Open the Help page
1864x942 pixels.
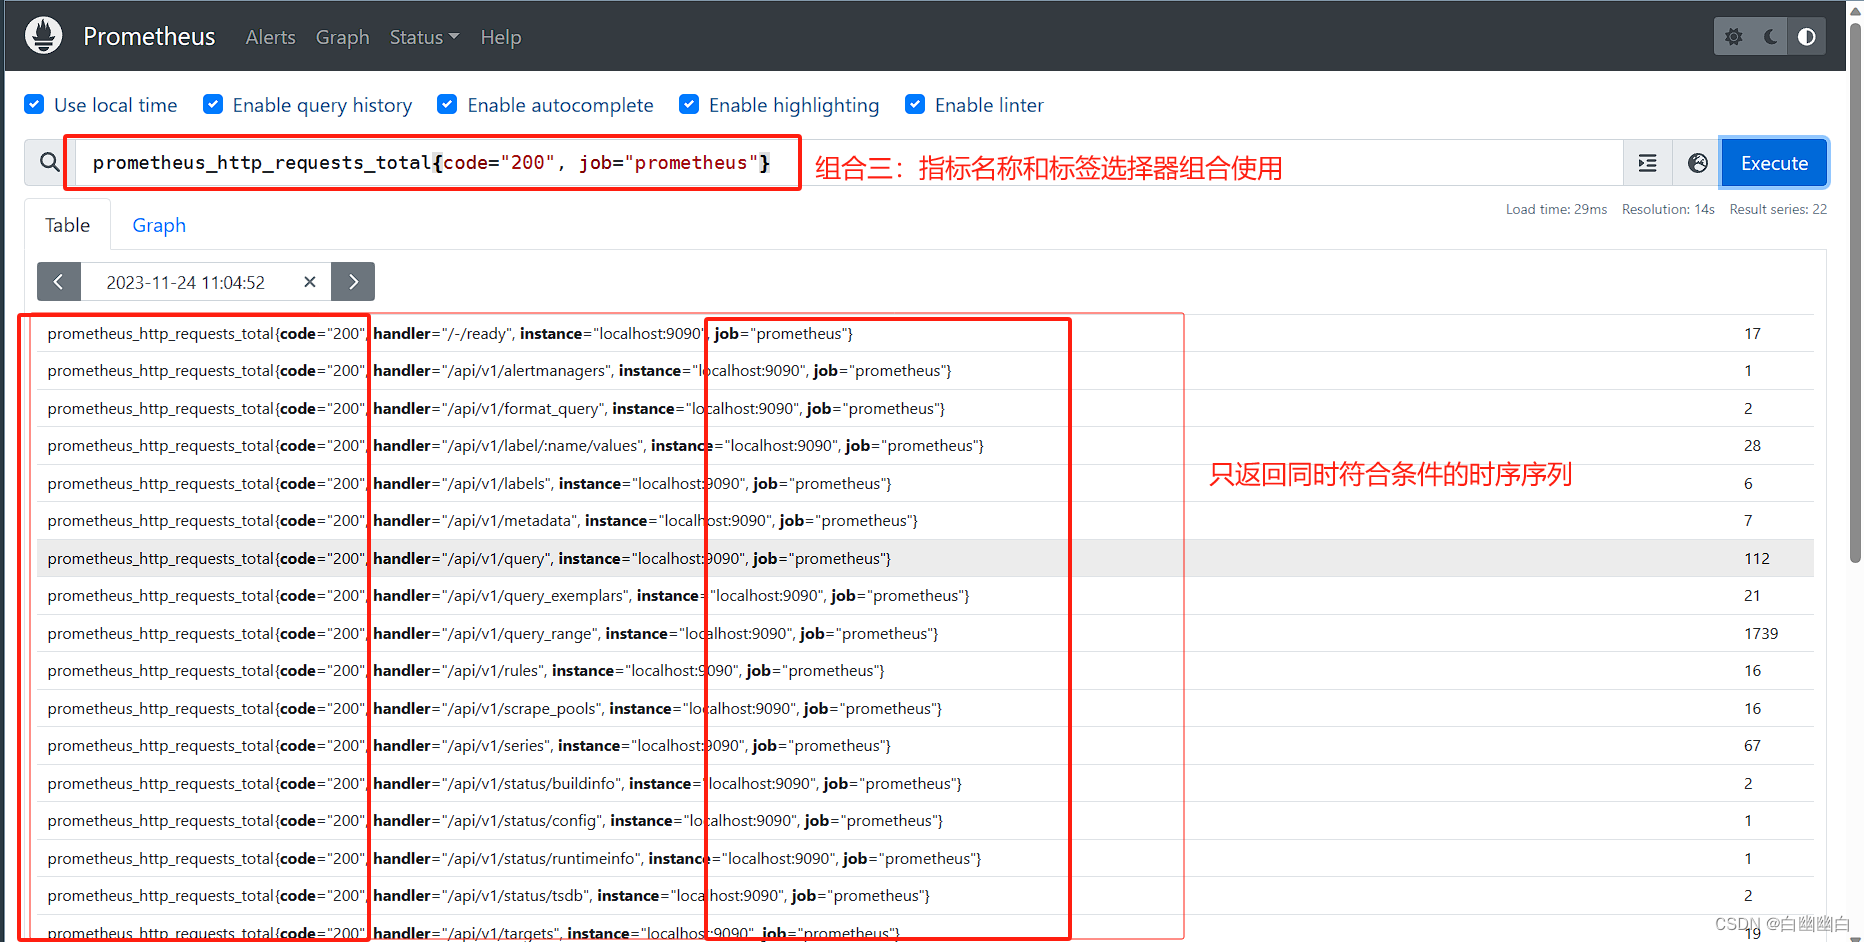pos(501,37)
